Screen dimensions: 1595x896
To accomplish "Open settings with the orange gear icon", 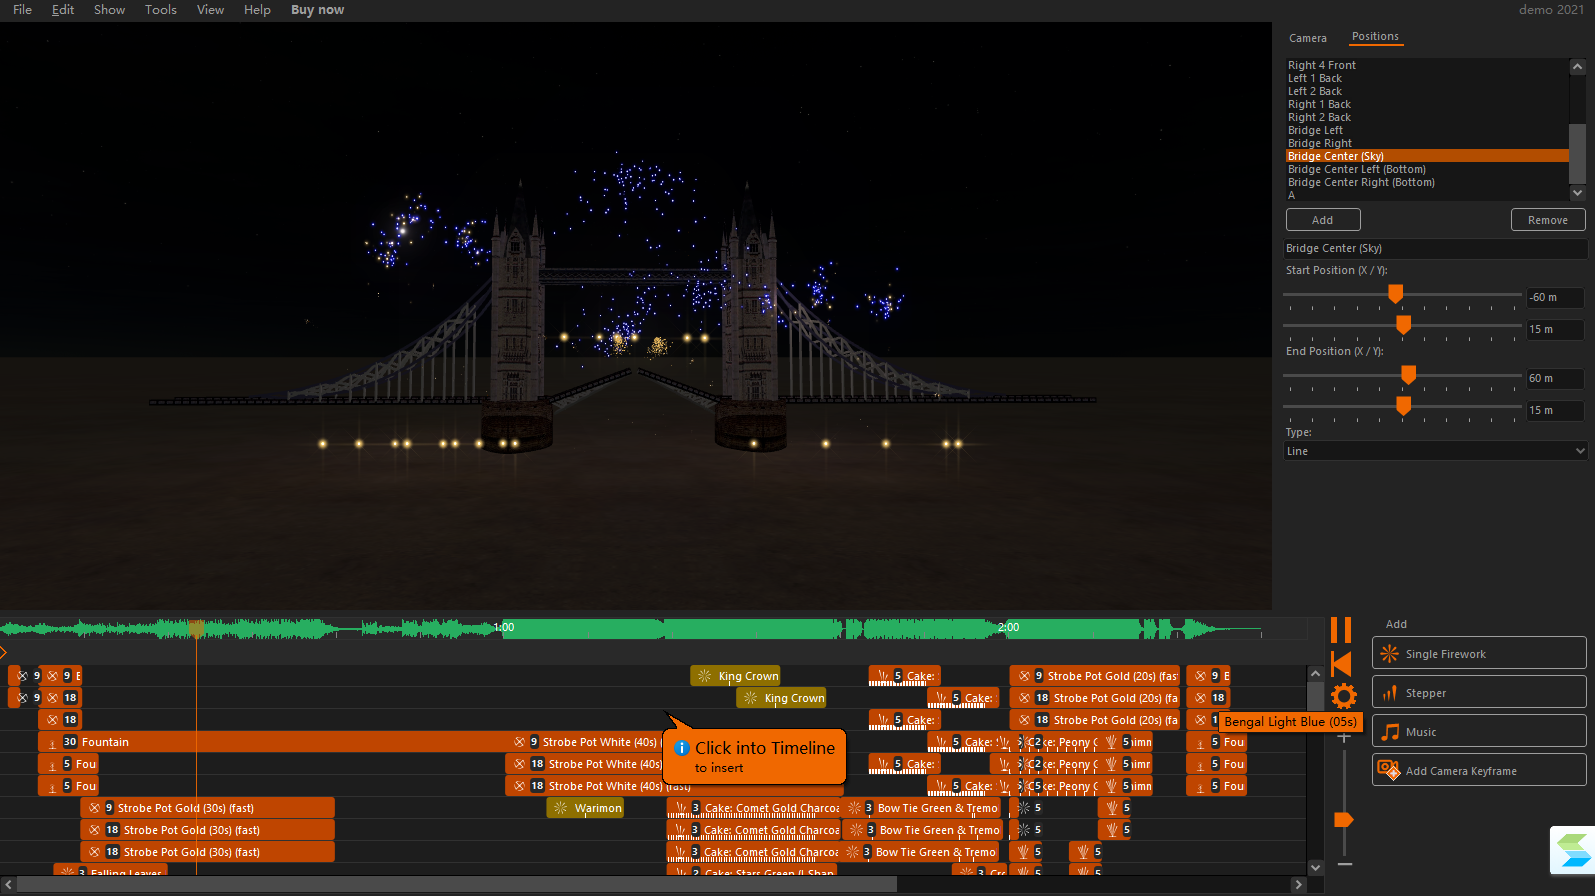I will (x=1344, y=697).
